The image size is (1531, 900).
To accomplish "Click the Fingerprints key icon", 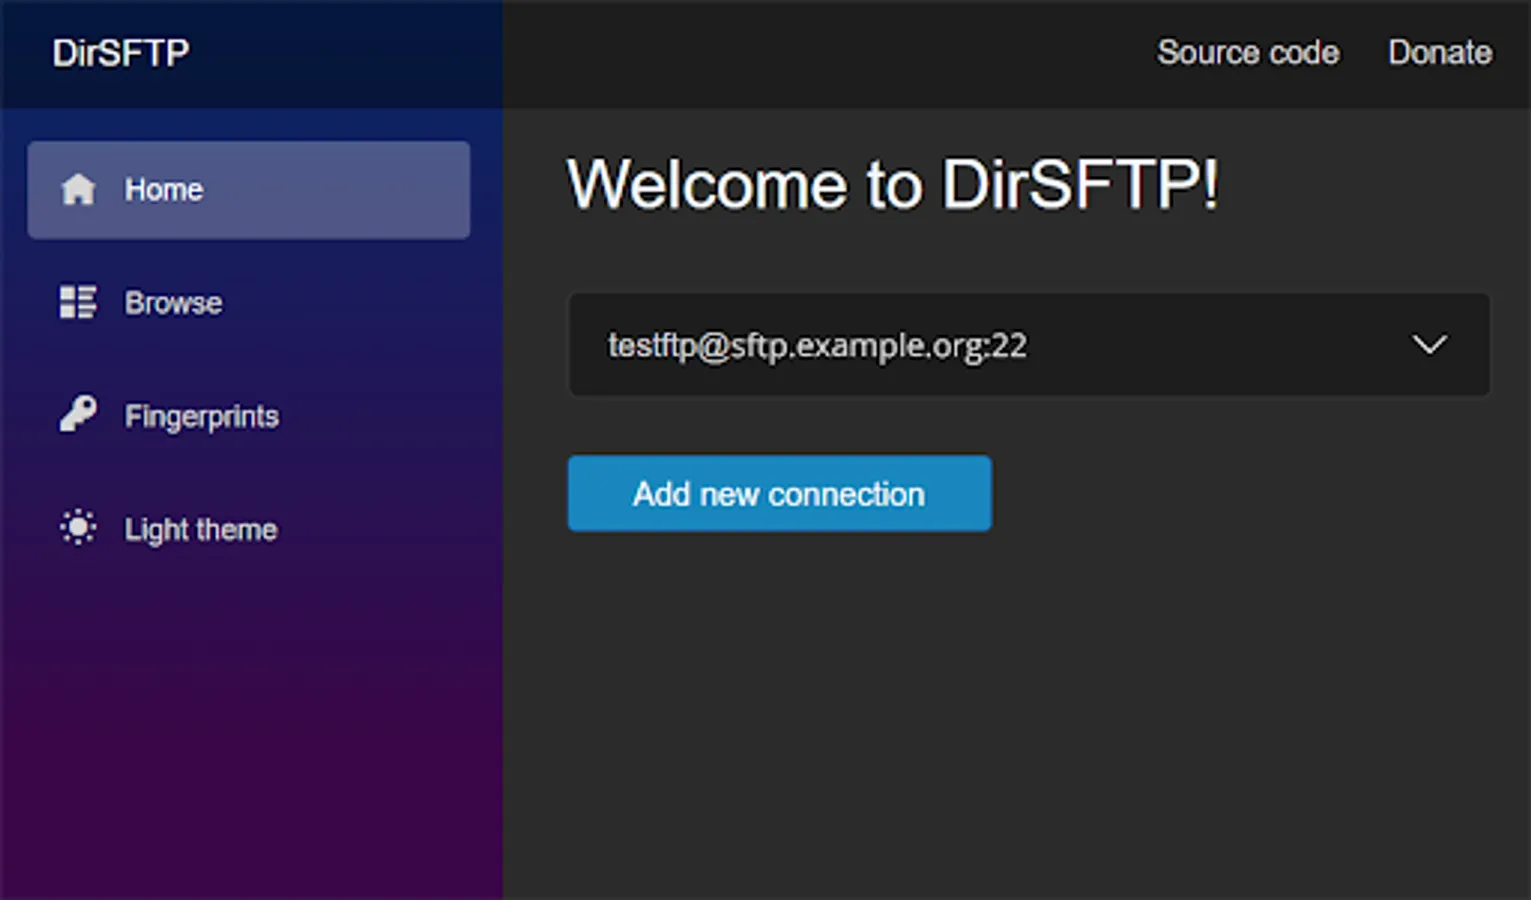I will point(77,415).
